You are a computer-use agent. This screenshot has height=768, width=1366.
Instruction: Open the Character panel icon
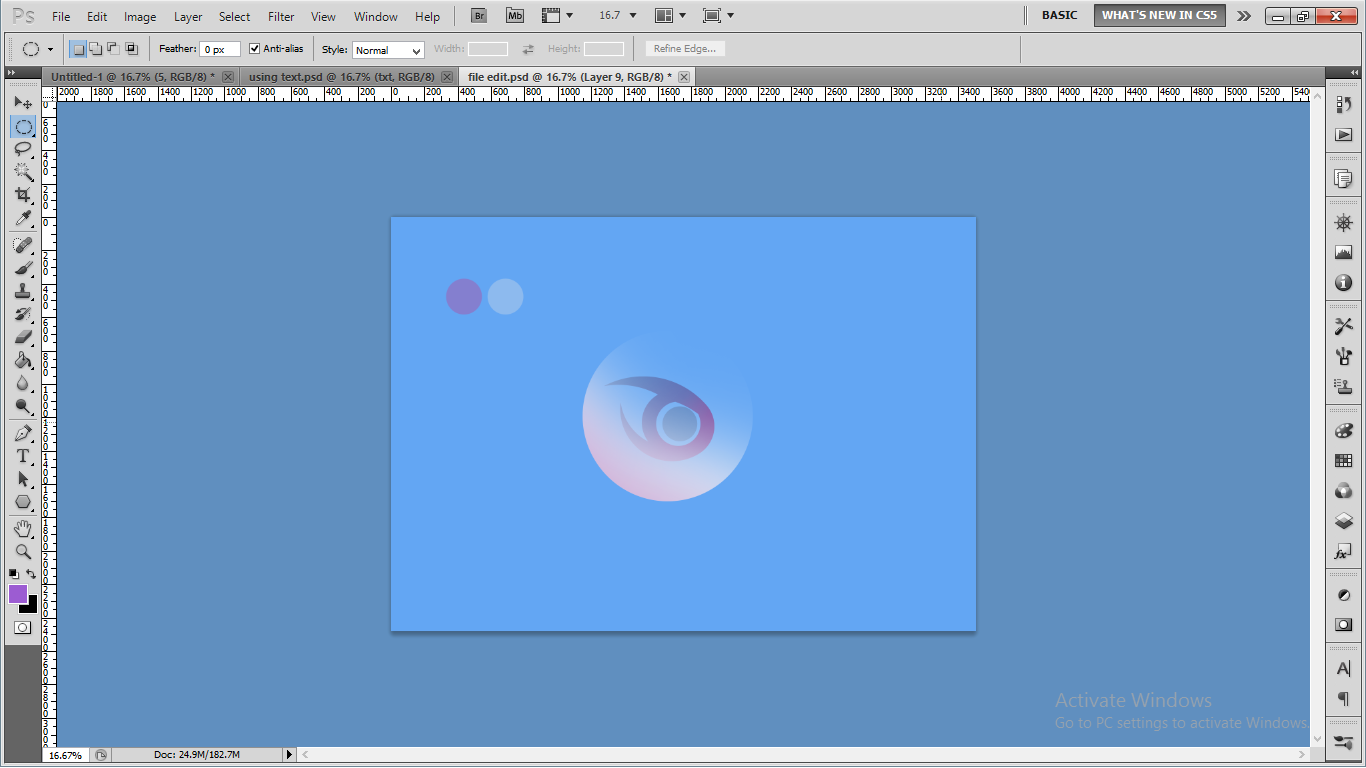click(x=1343, y=669)
